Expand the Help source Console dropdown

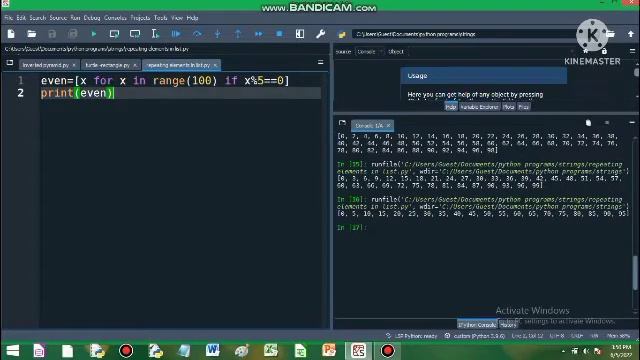point(369,51)
